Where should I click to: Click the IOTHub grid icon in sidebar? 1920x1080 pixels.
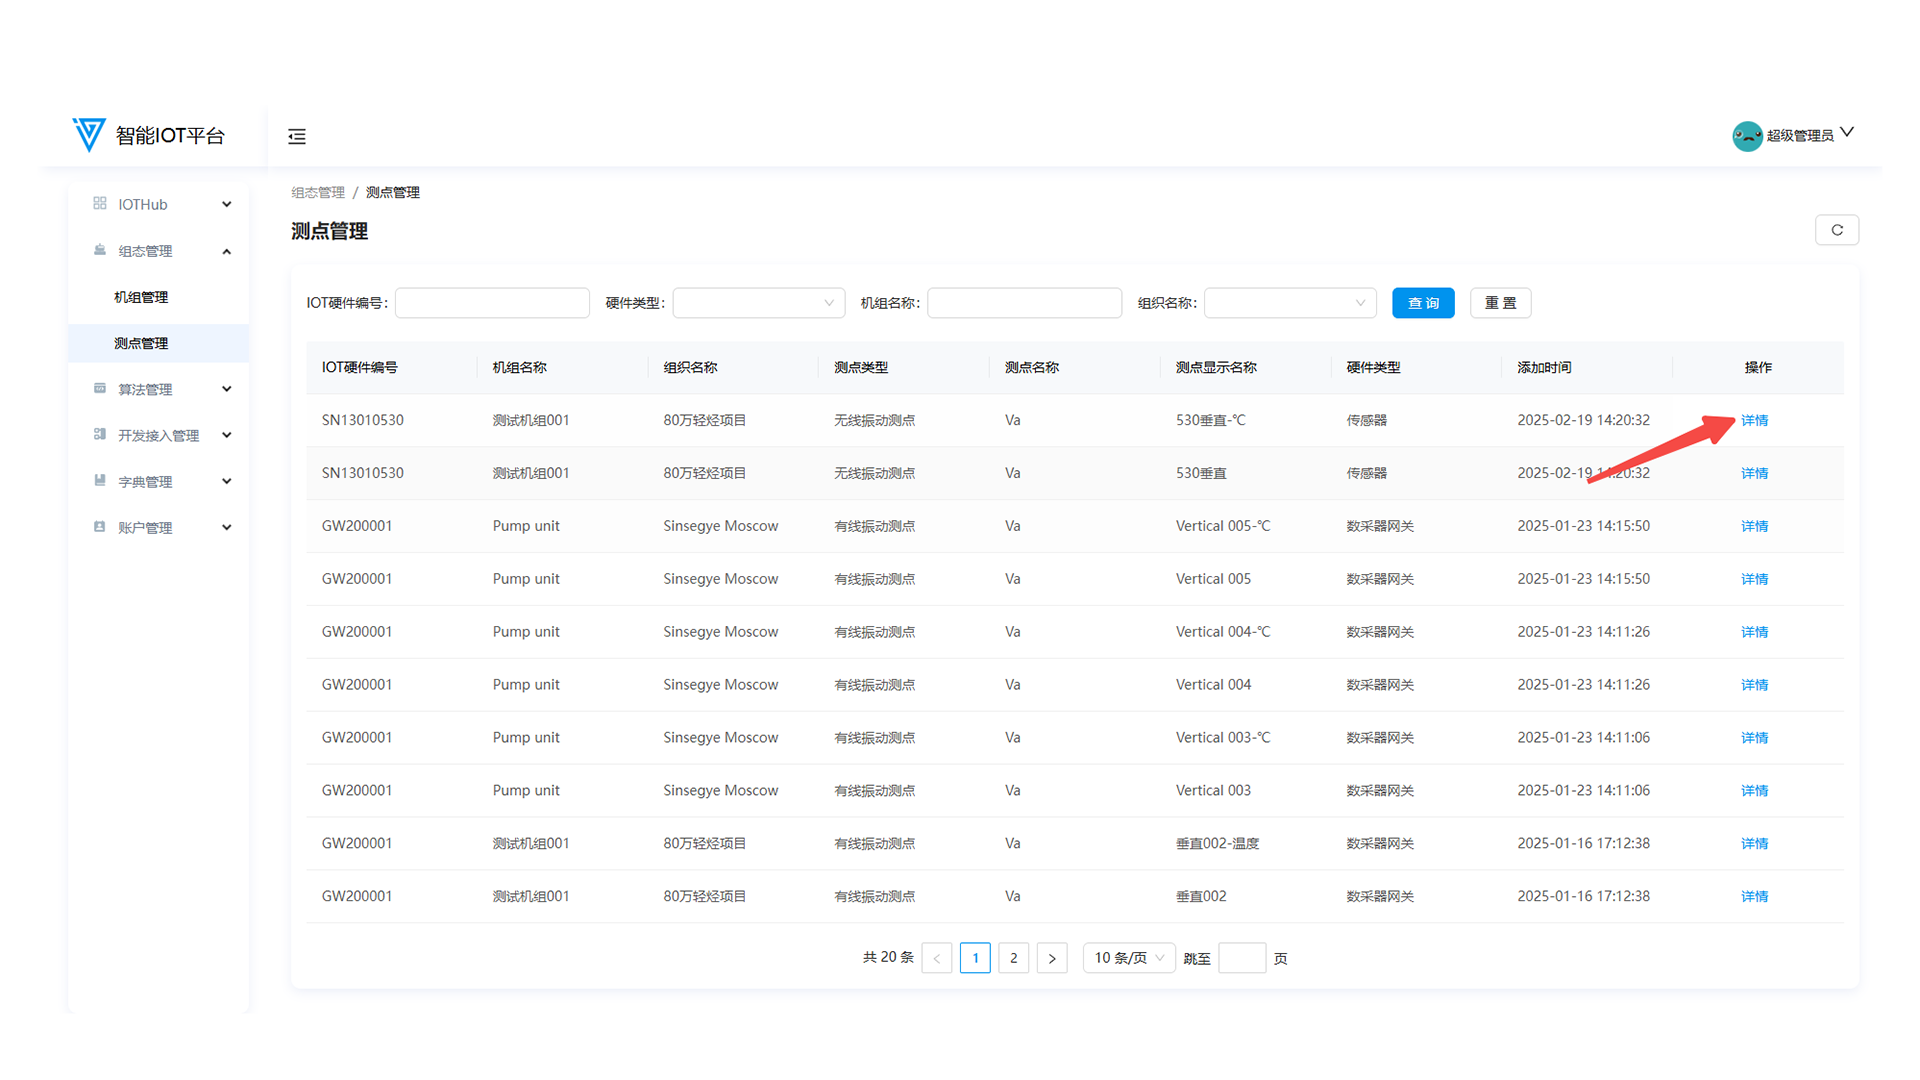(100, 204)
